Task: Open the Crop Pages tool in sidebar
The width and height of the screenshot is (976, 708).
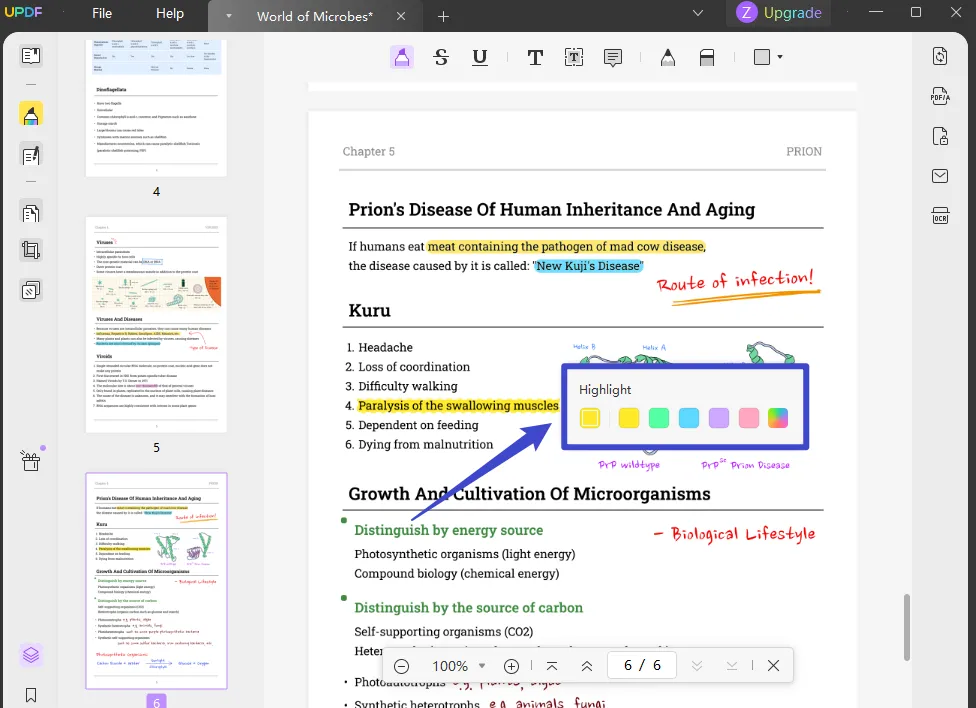Action: (x=30, y=250)
